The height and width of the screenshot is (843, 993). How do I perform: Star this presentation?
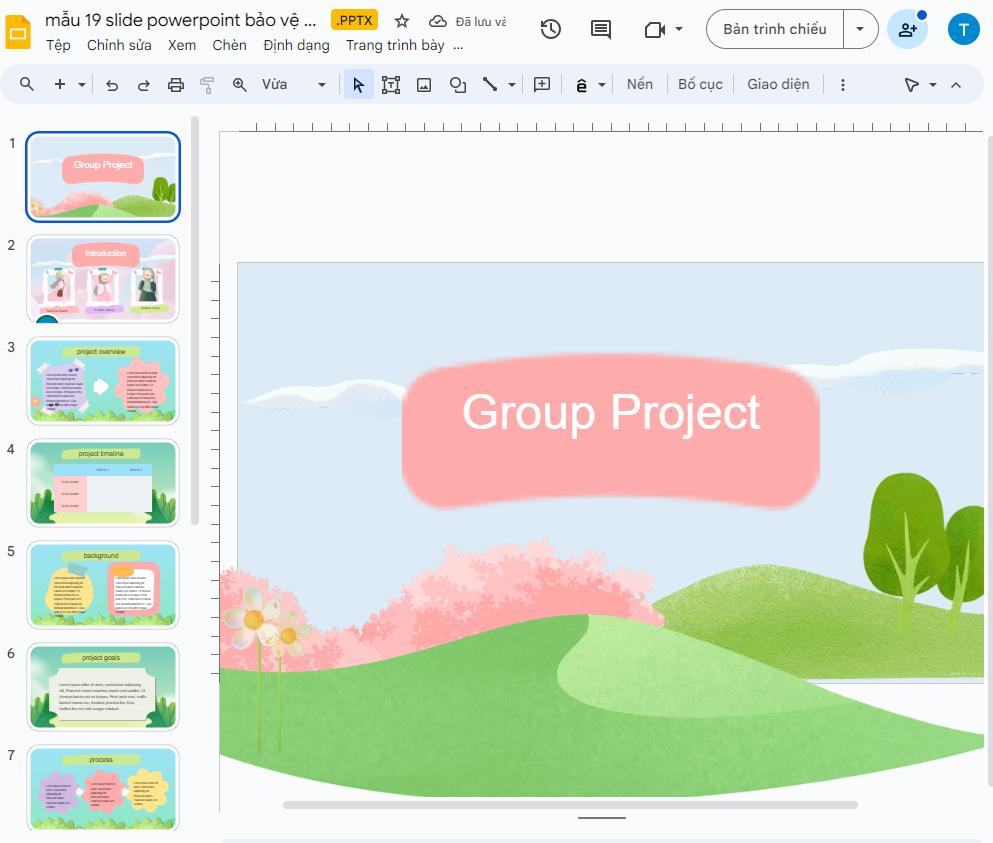pos(401,20)
